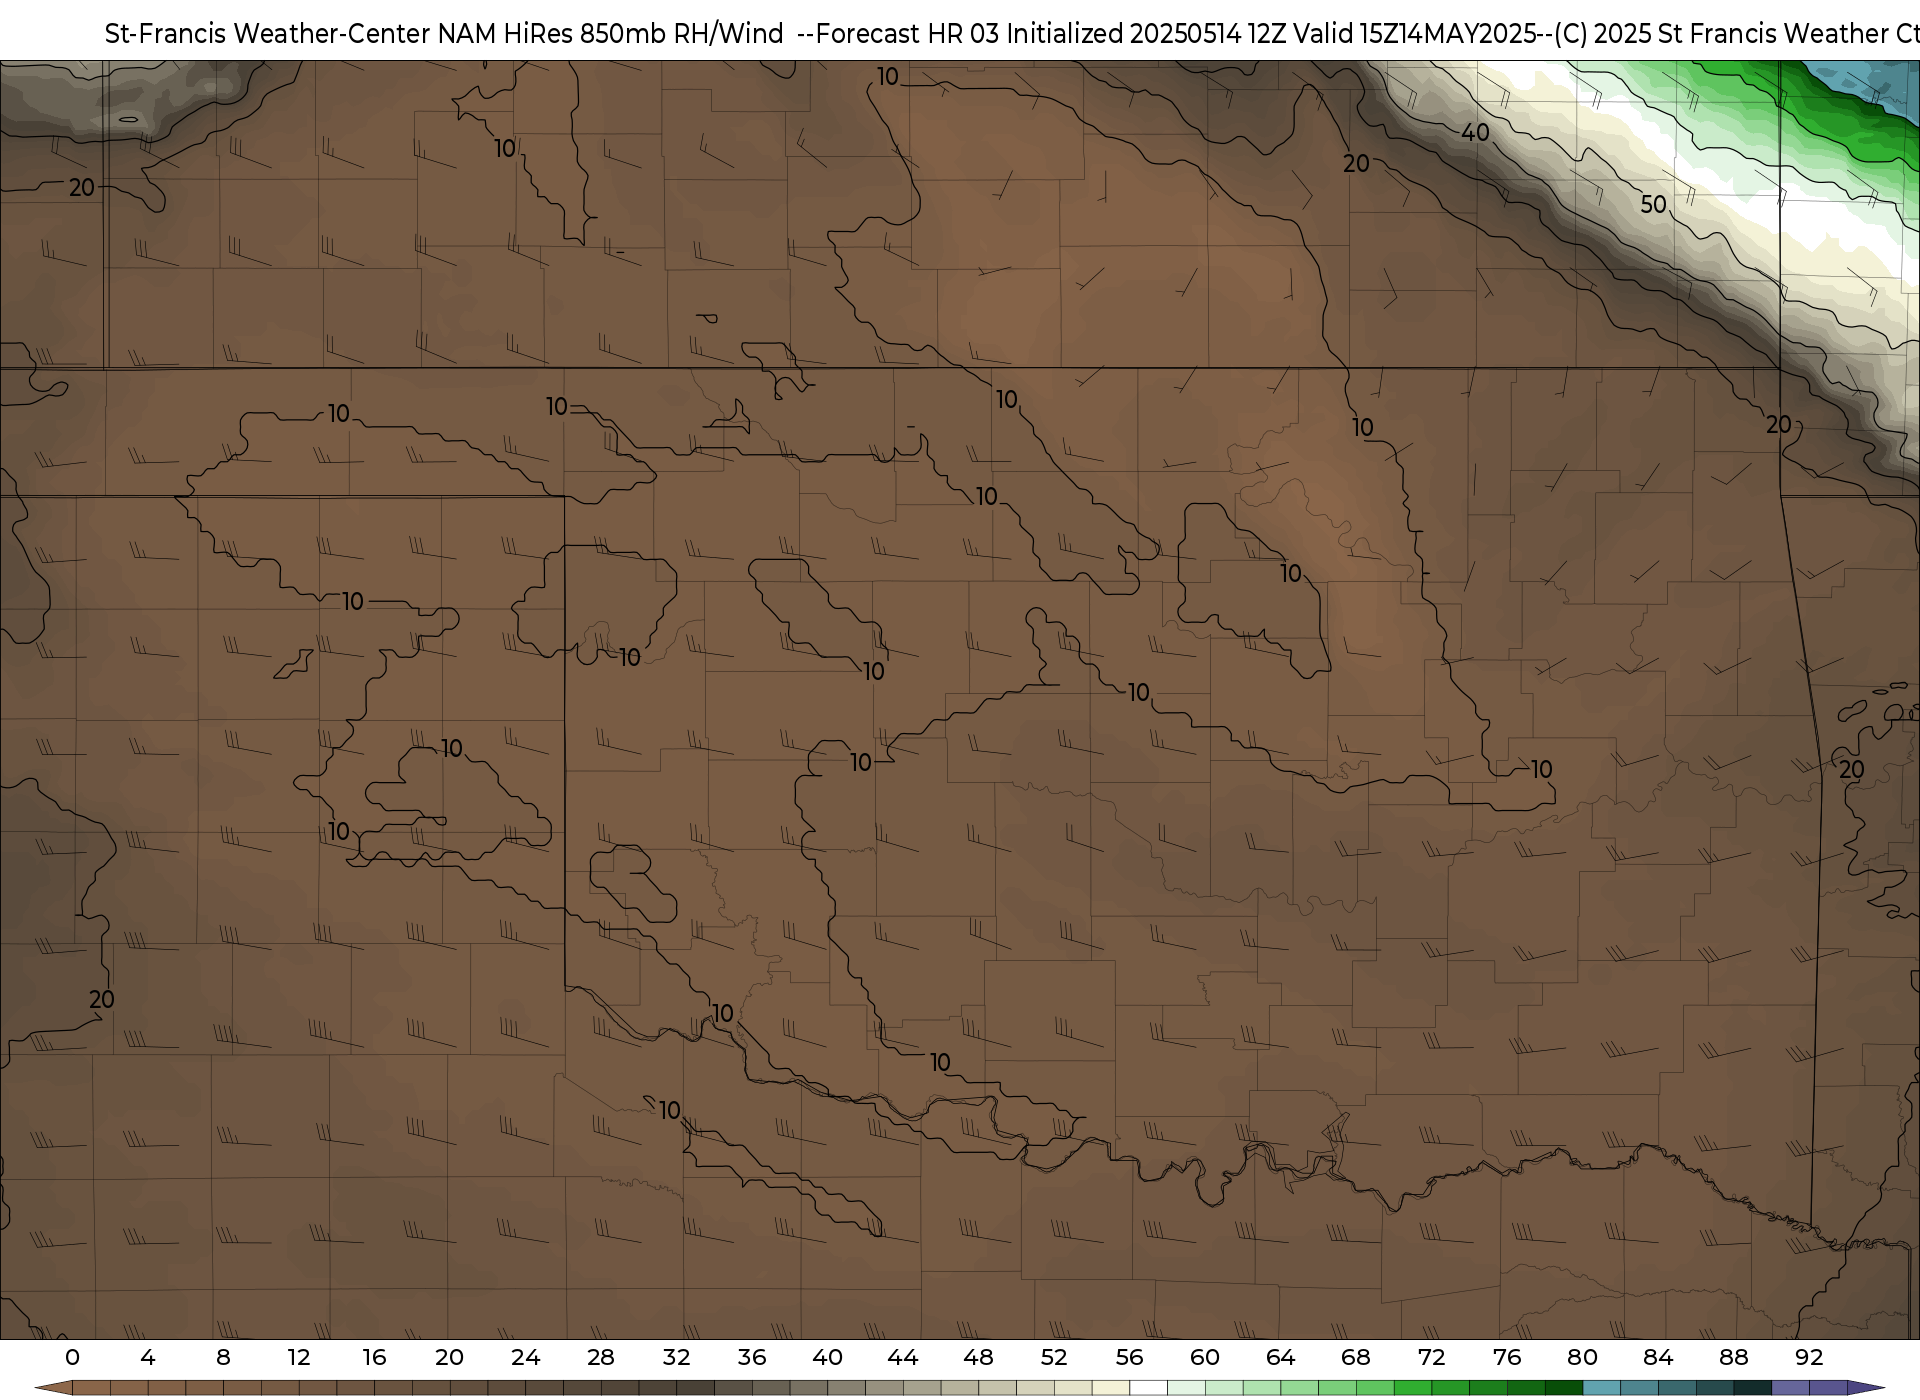The image size is (1920, 1400).
Task: Choose the colorbar tick label "68"
Action: 1356,1357
